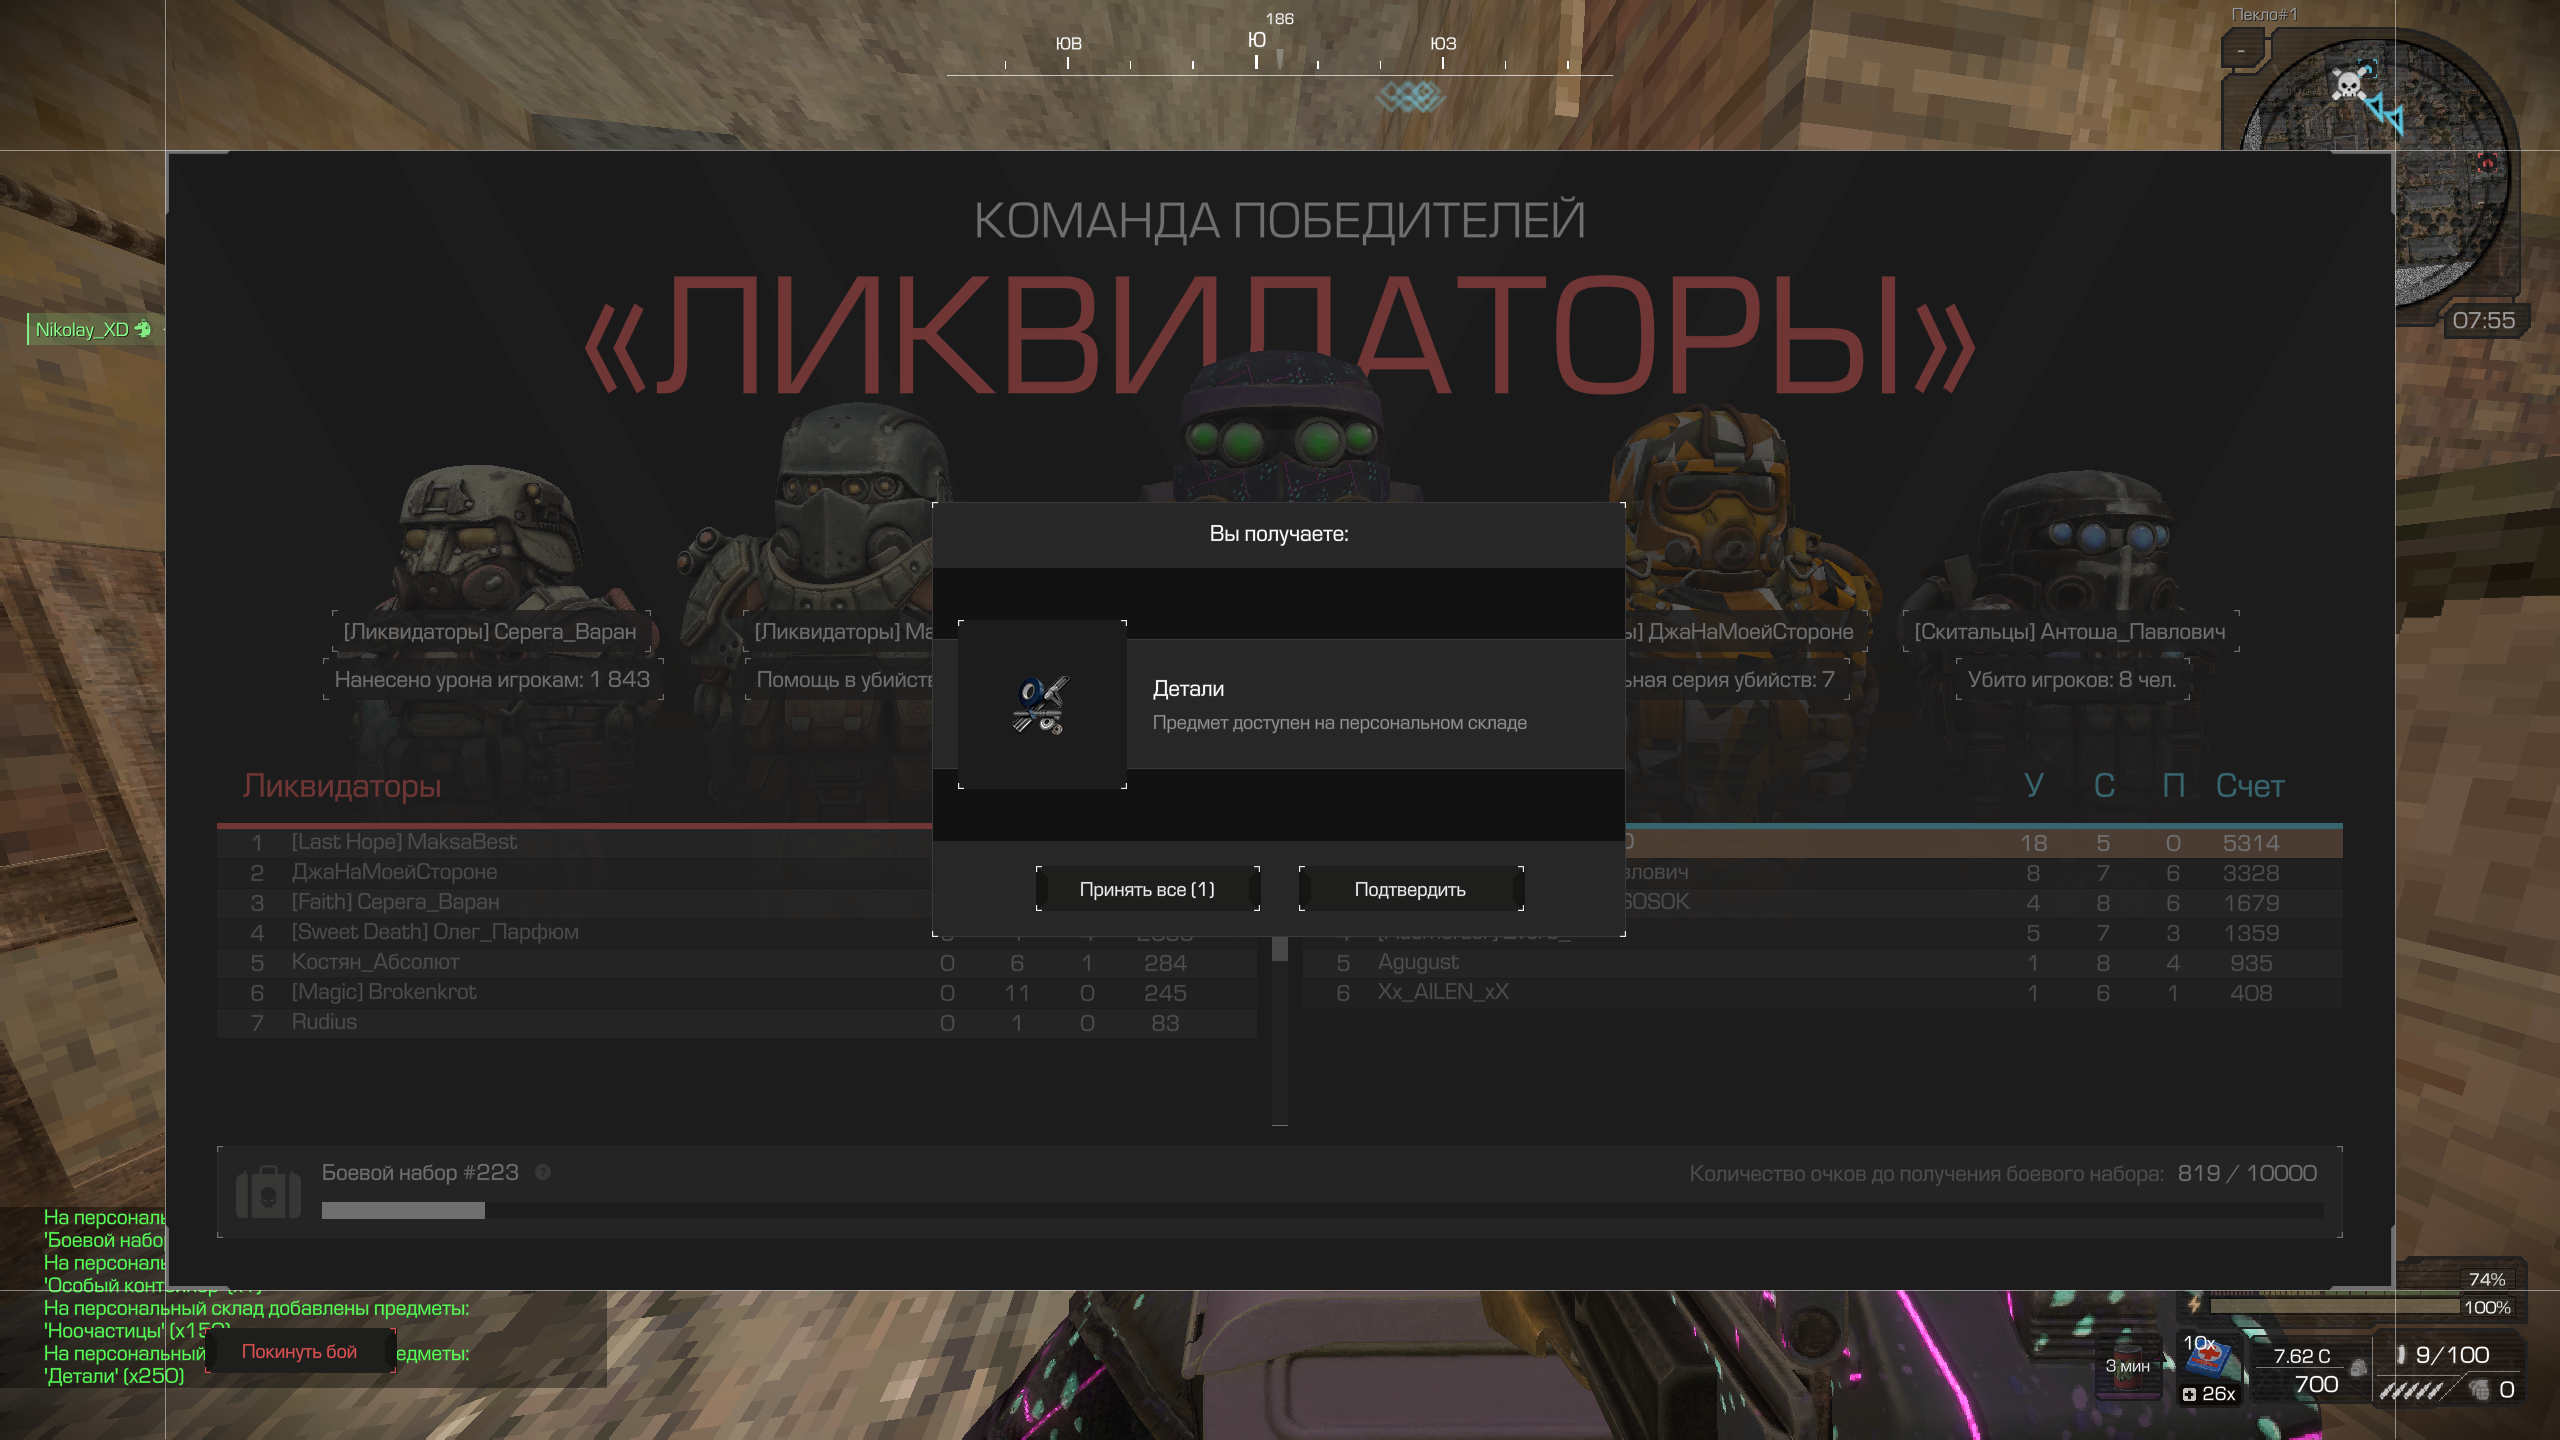The width and height of the screenshot is (2560, 1440).
Task: Click the Подтвердить button
Action: pos(1410,889)
